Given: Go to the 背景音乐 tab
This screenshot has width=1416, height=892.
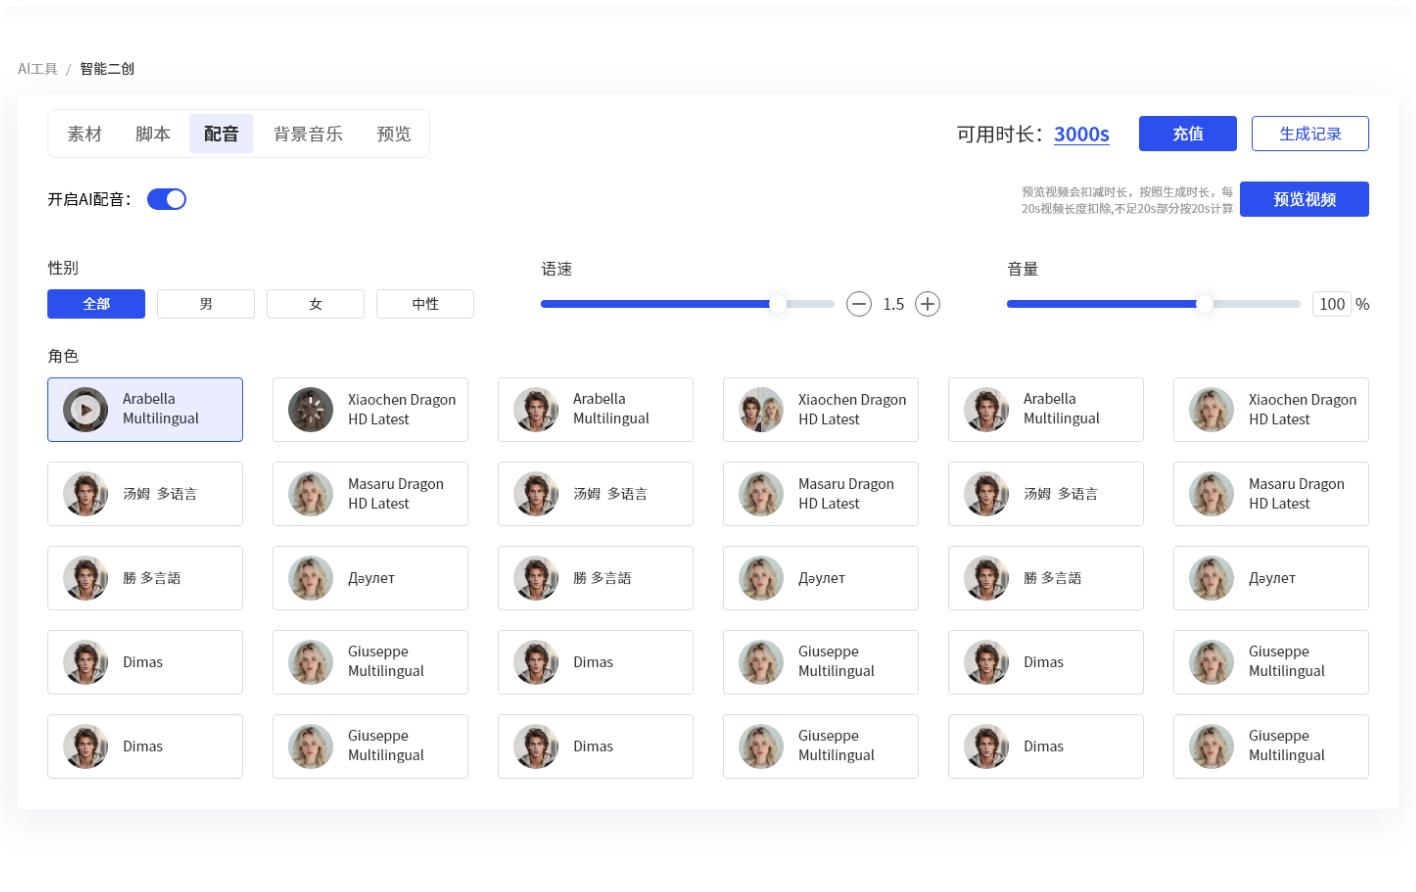Looking at the screenshot, I should pos(308,134).
